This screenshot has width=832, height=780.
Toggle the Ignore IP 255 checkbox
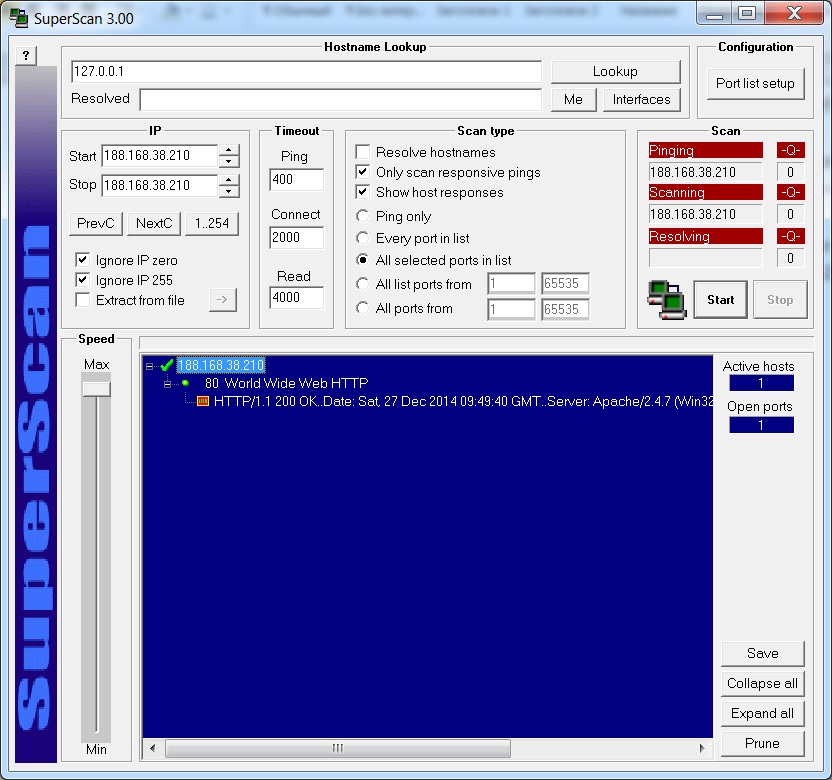tap(82, 280)
